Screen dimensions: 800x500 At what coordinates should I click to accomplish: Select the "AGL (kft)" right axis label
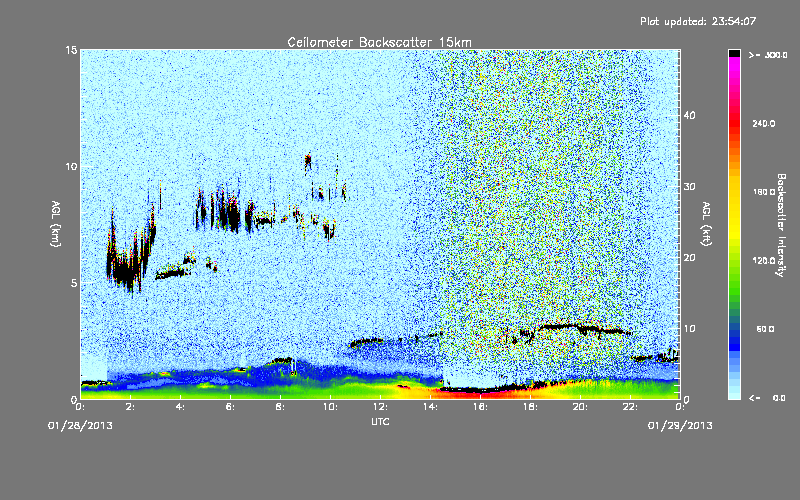click(x=706, y=223)
